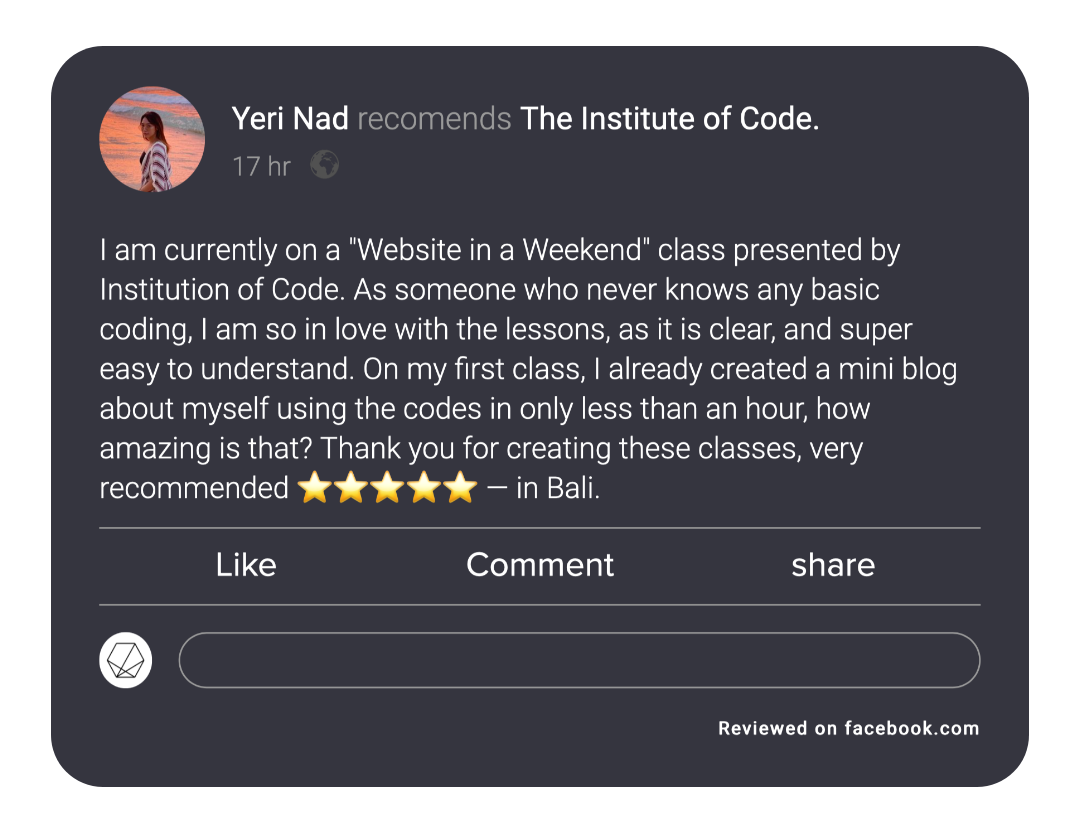
Task: Click the 17 hr timestamp
Action: tap(261, 166)
